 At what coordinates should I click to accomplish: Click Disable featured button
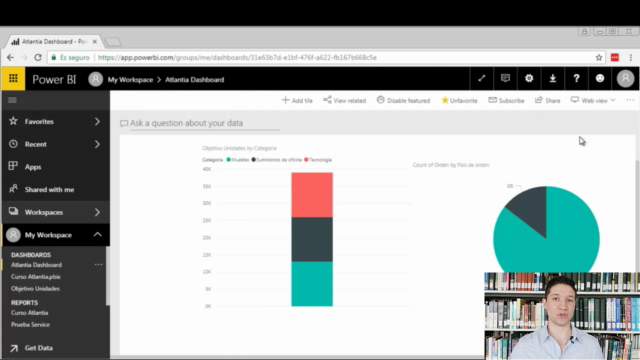pos(403,100)
